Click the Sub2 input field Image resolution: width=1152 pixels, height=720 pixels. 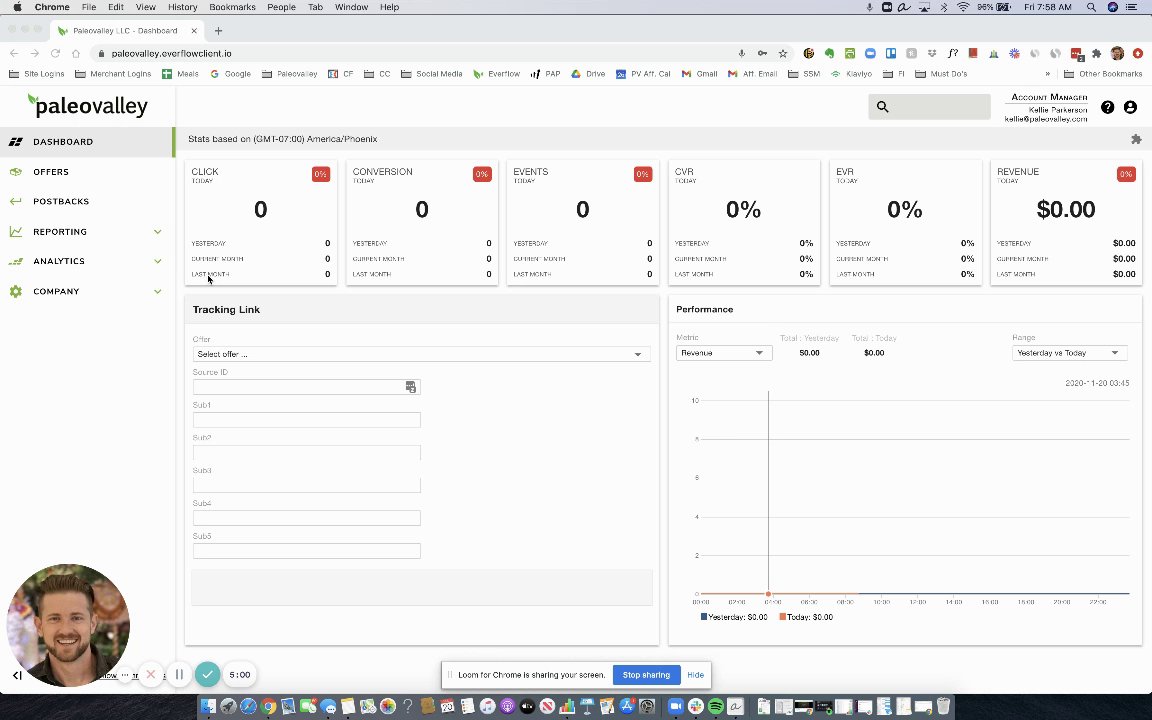pyautogui.click(x=306, y=453)
